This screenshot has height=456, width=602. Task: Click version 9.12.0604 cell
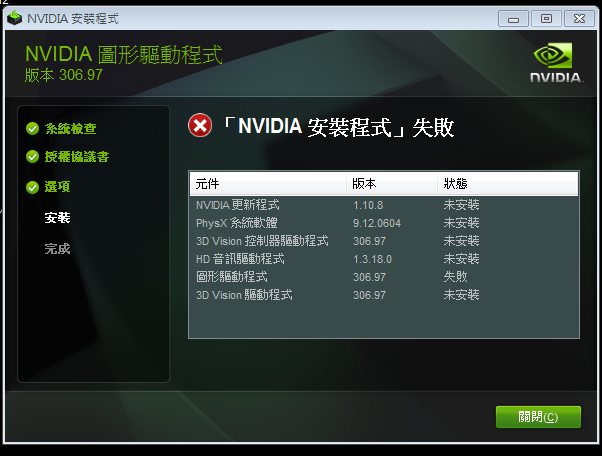click(x=377, y=223)
